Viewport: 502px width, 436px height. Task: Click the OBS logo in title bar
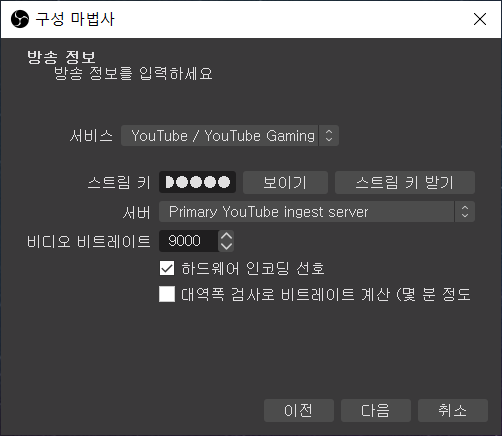pos(20,19)
